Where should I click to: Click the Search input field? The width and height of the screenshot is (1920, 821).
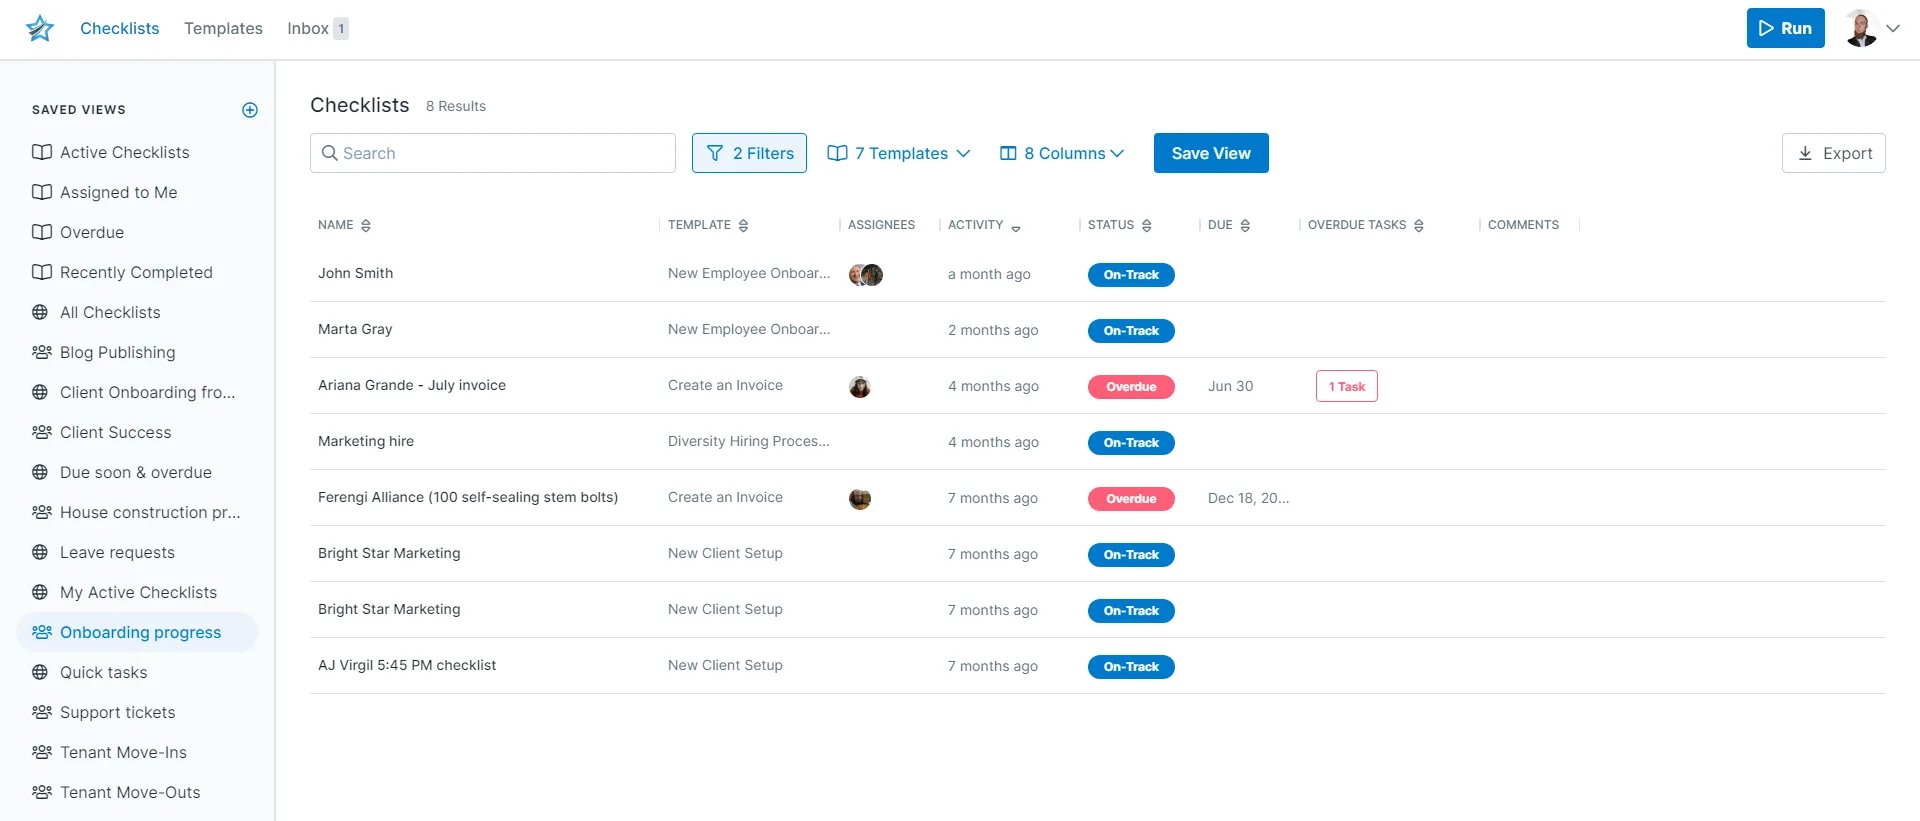coord(493,153)
